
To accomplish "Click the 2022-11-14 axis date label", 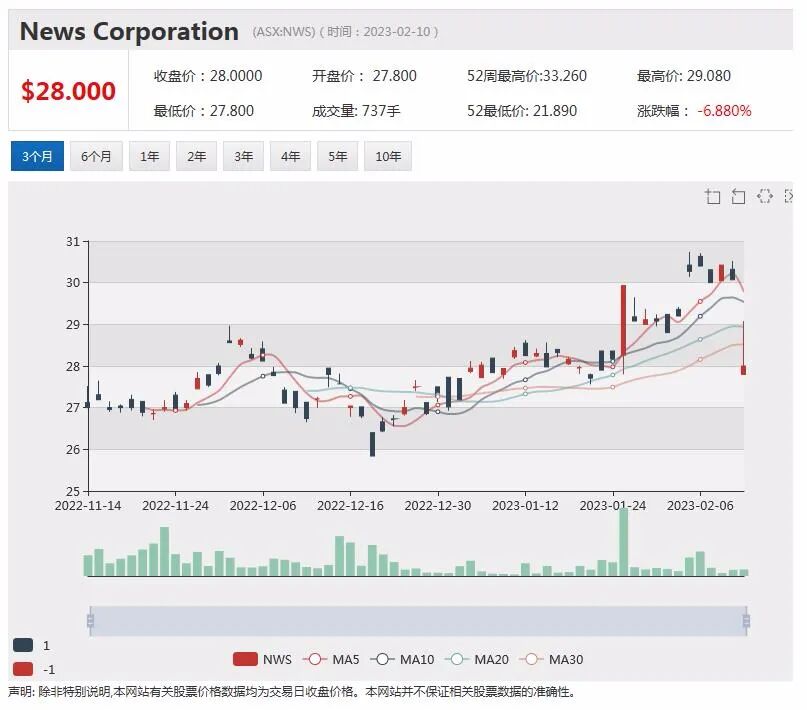I will coord(88,506).
